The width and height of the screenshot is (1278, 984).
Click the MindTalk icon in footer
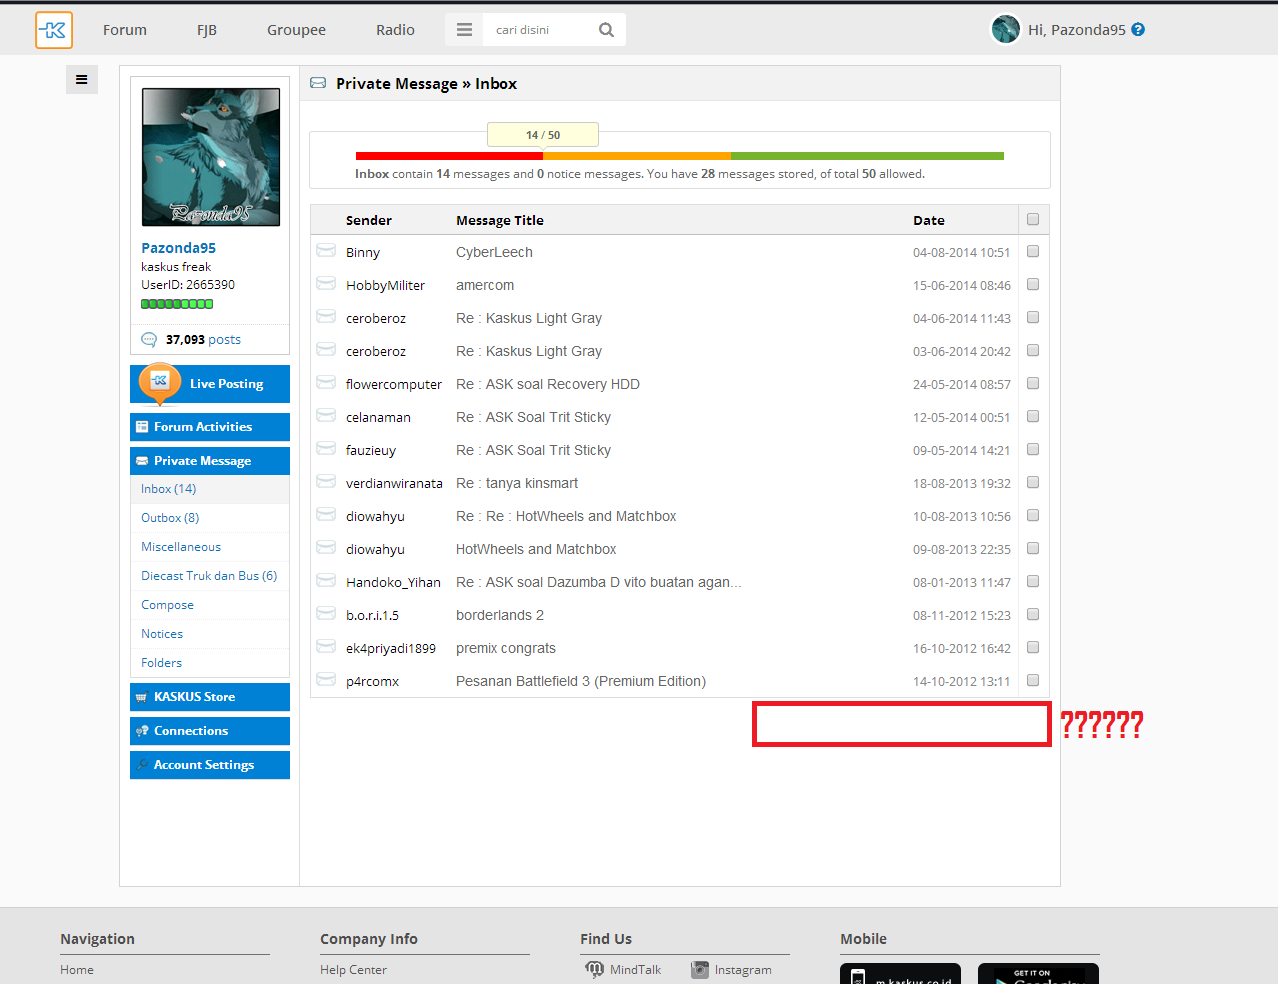[x=595, y=969]
